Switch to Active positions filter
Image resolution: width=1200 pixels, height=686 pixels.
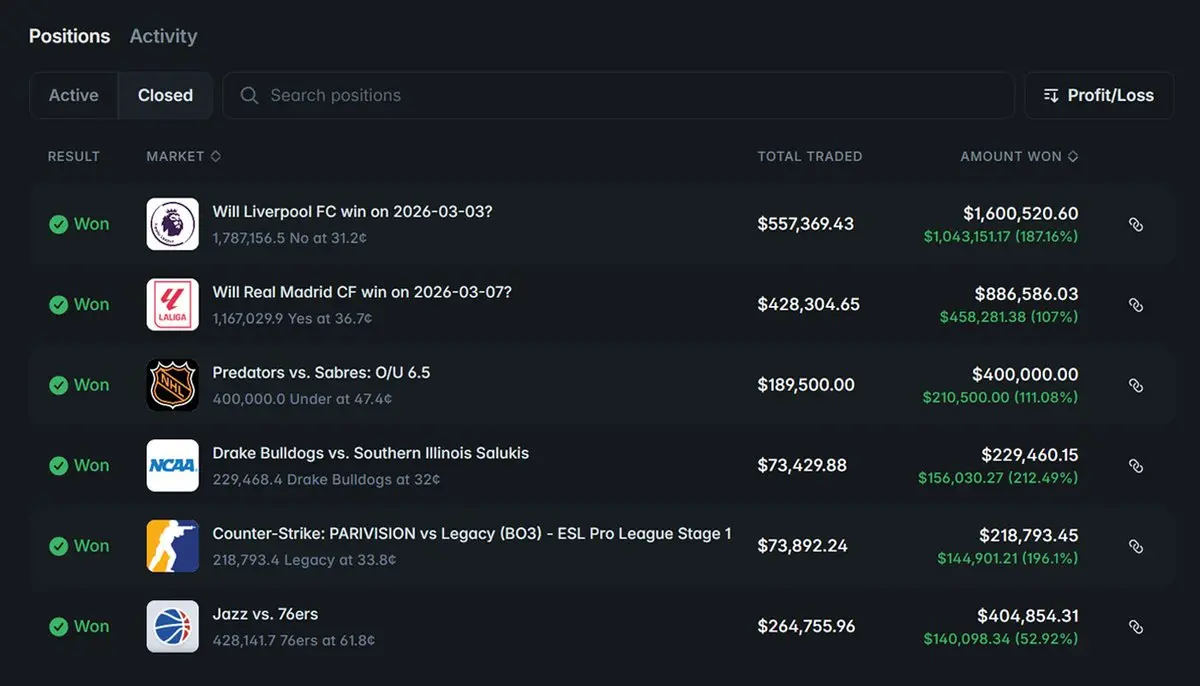(74, 95)
